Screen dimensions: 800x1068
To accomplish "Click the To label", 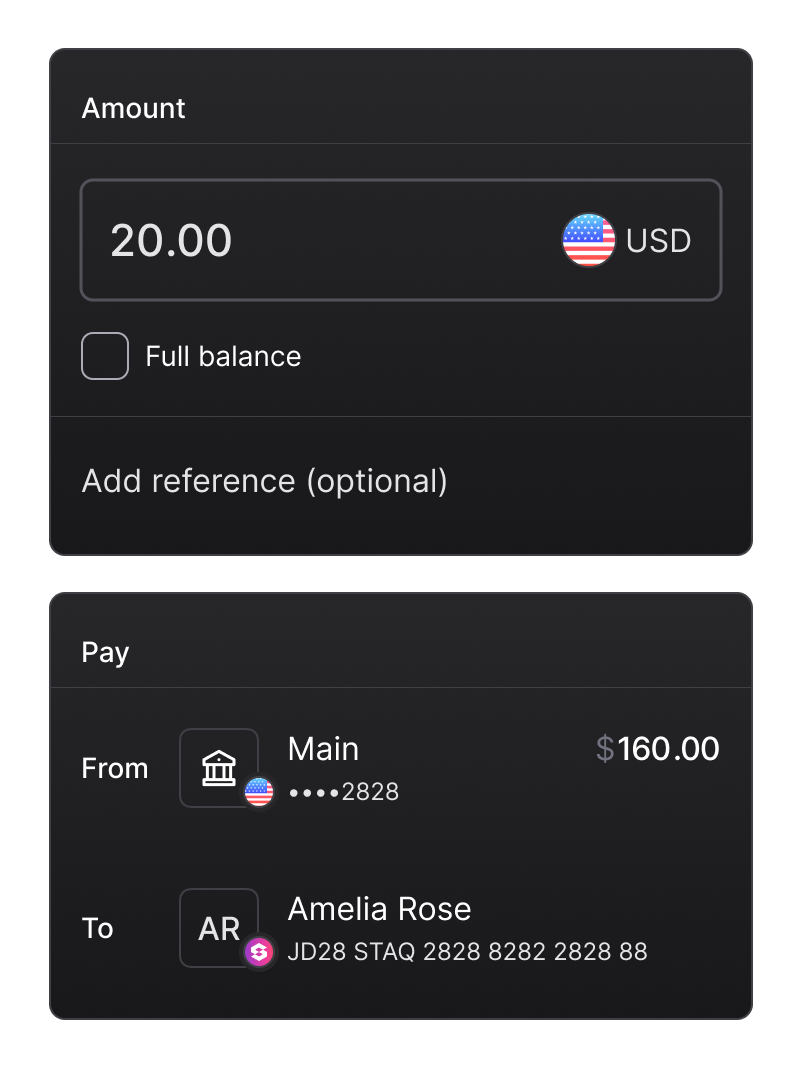I will [97, 928].
